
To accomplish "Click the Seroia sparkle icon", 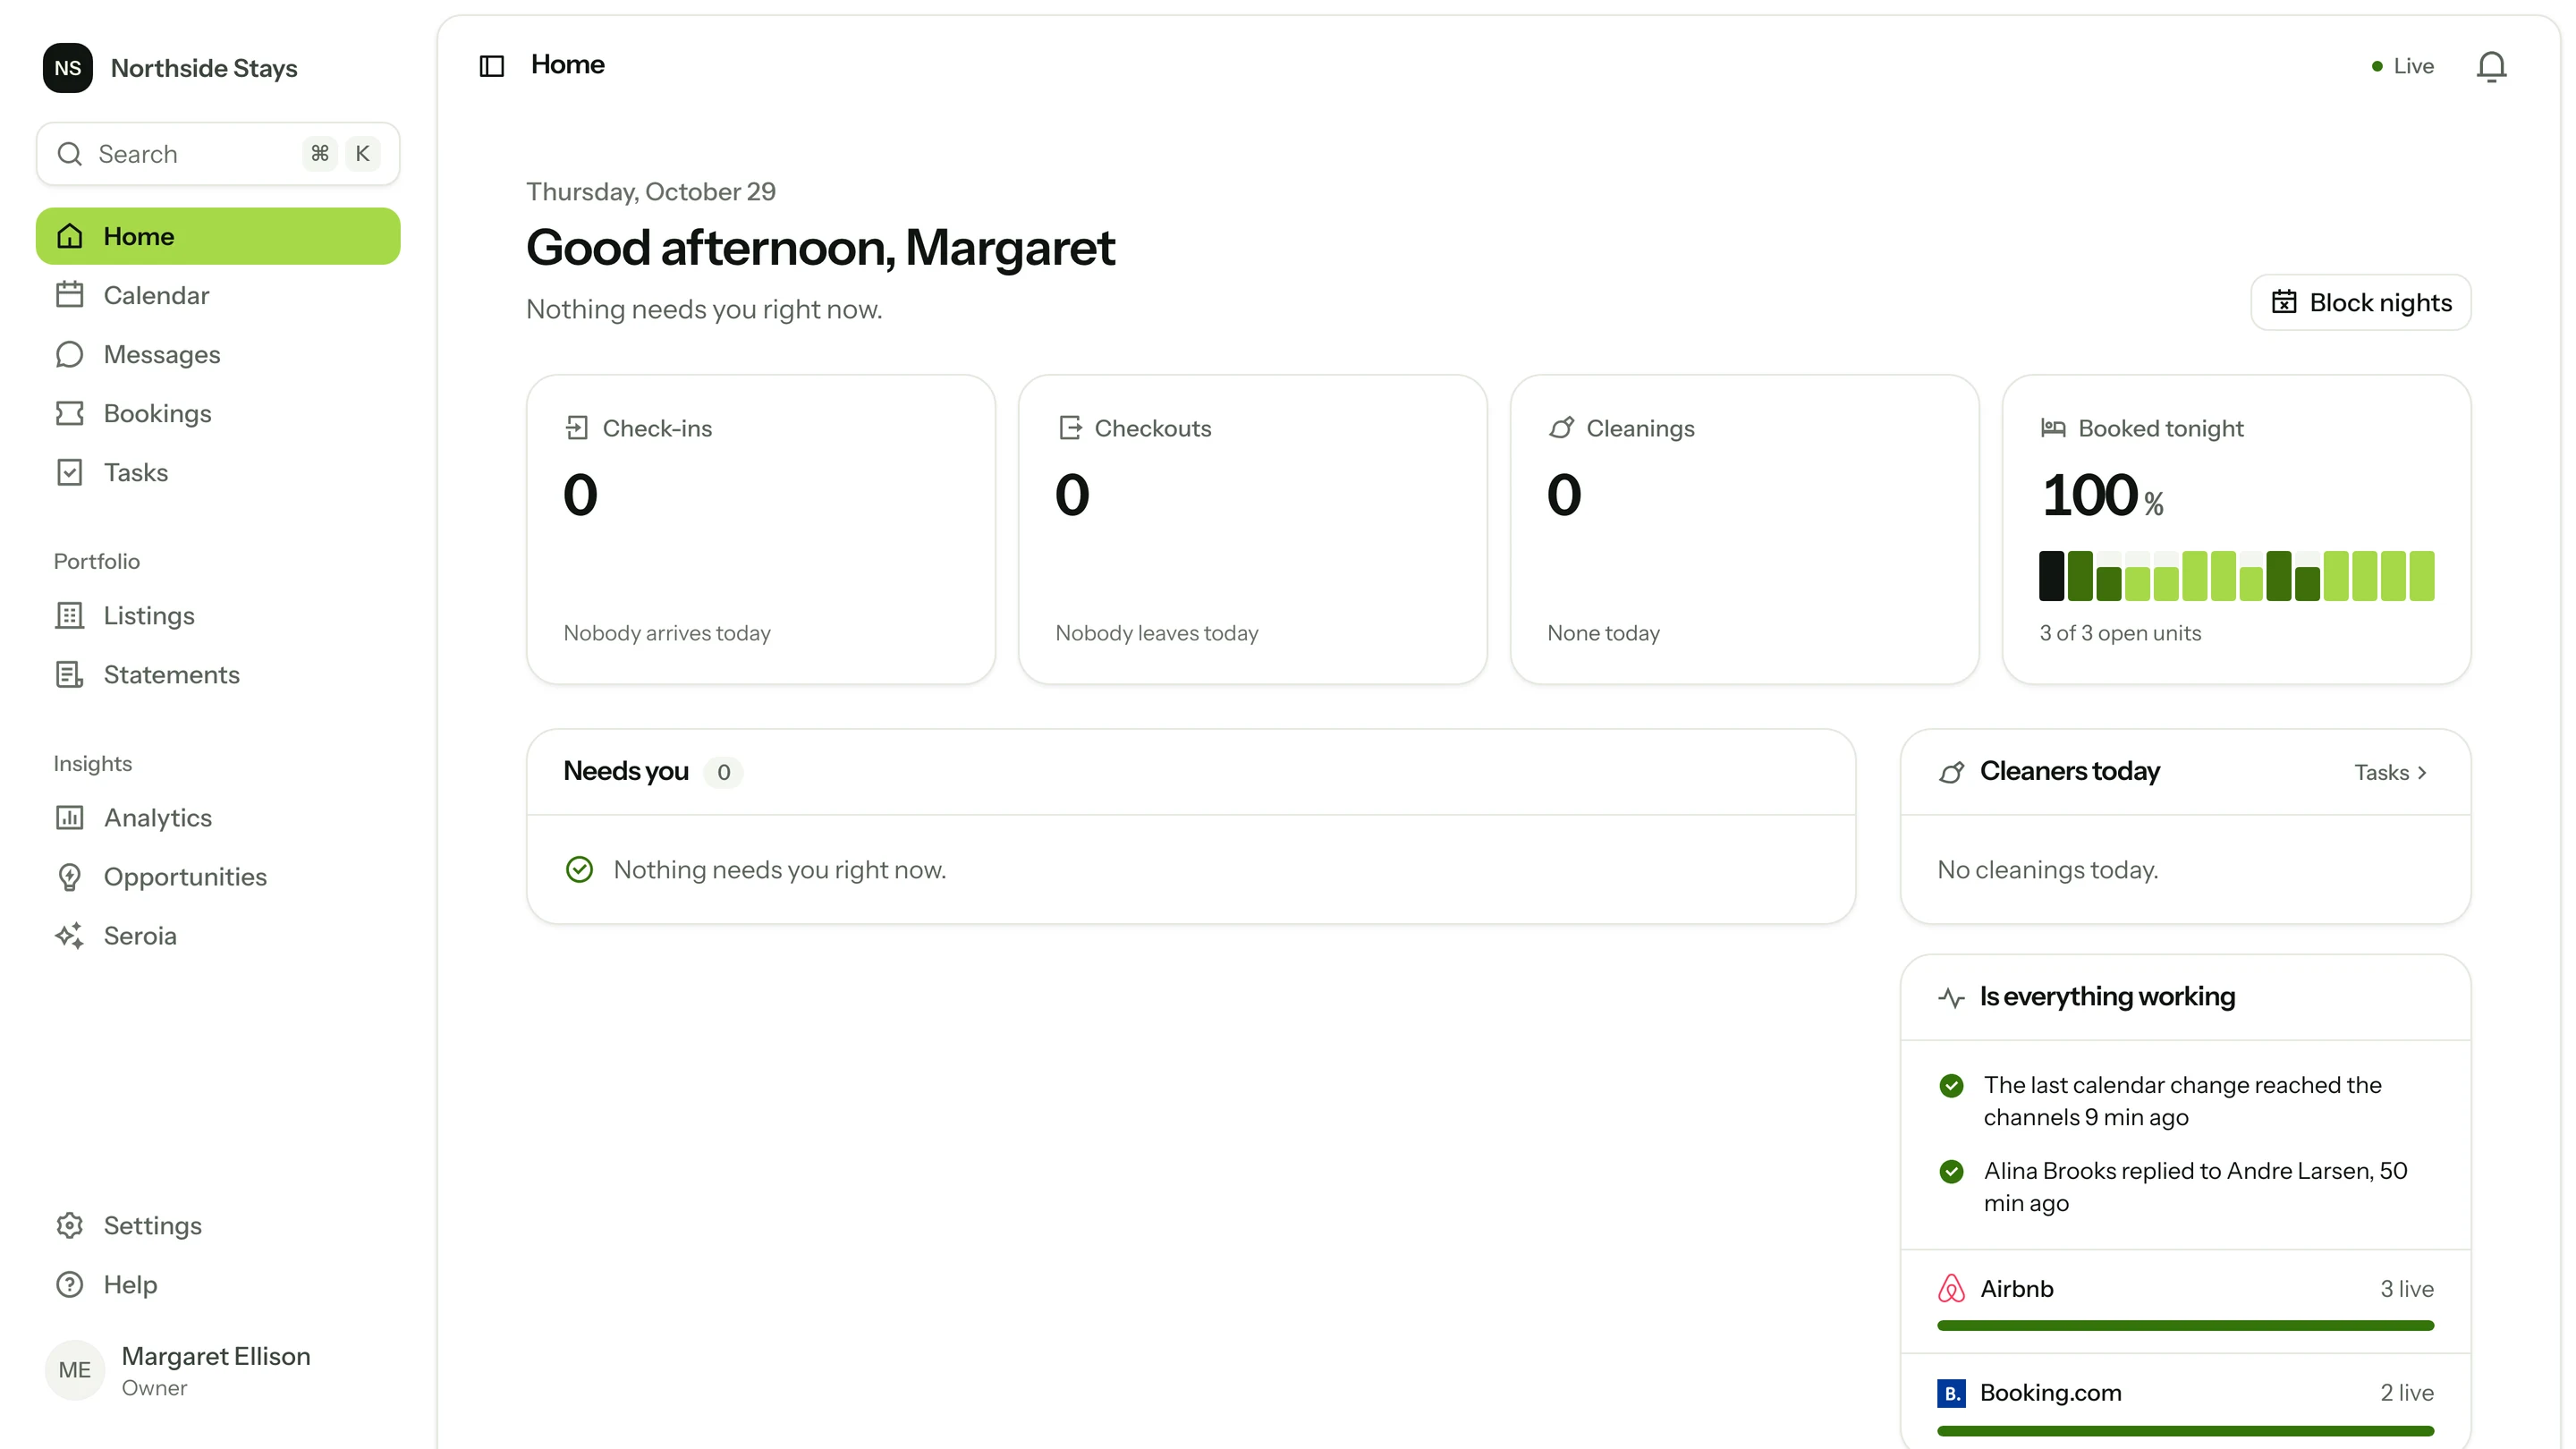I will click(x=69, y=935).
